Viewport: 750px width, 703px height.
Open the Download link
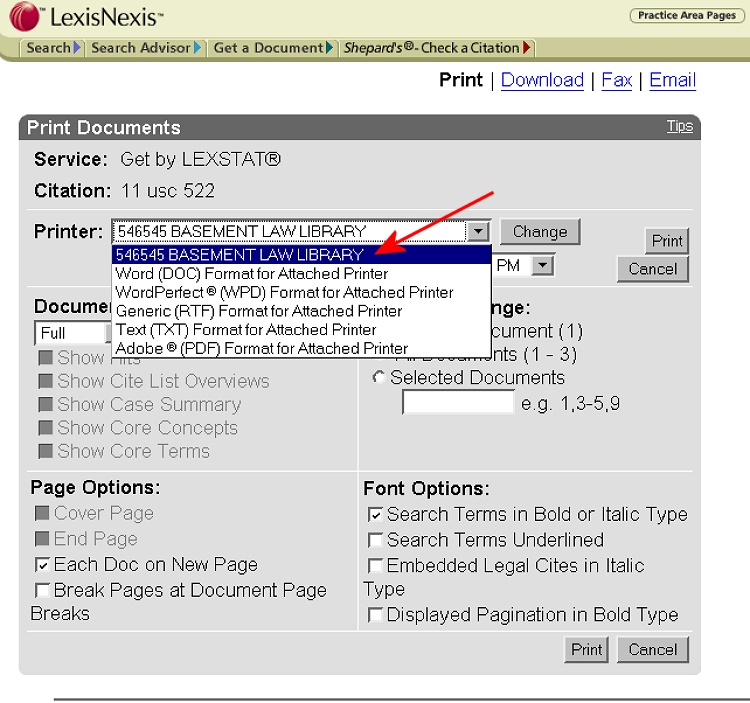(542, 80)
